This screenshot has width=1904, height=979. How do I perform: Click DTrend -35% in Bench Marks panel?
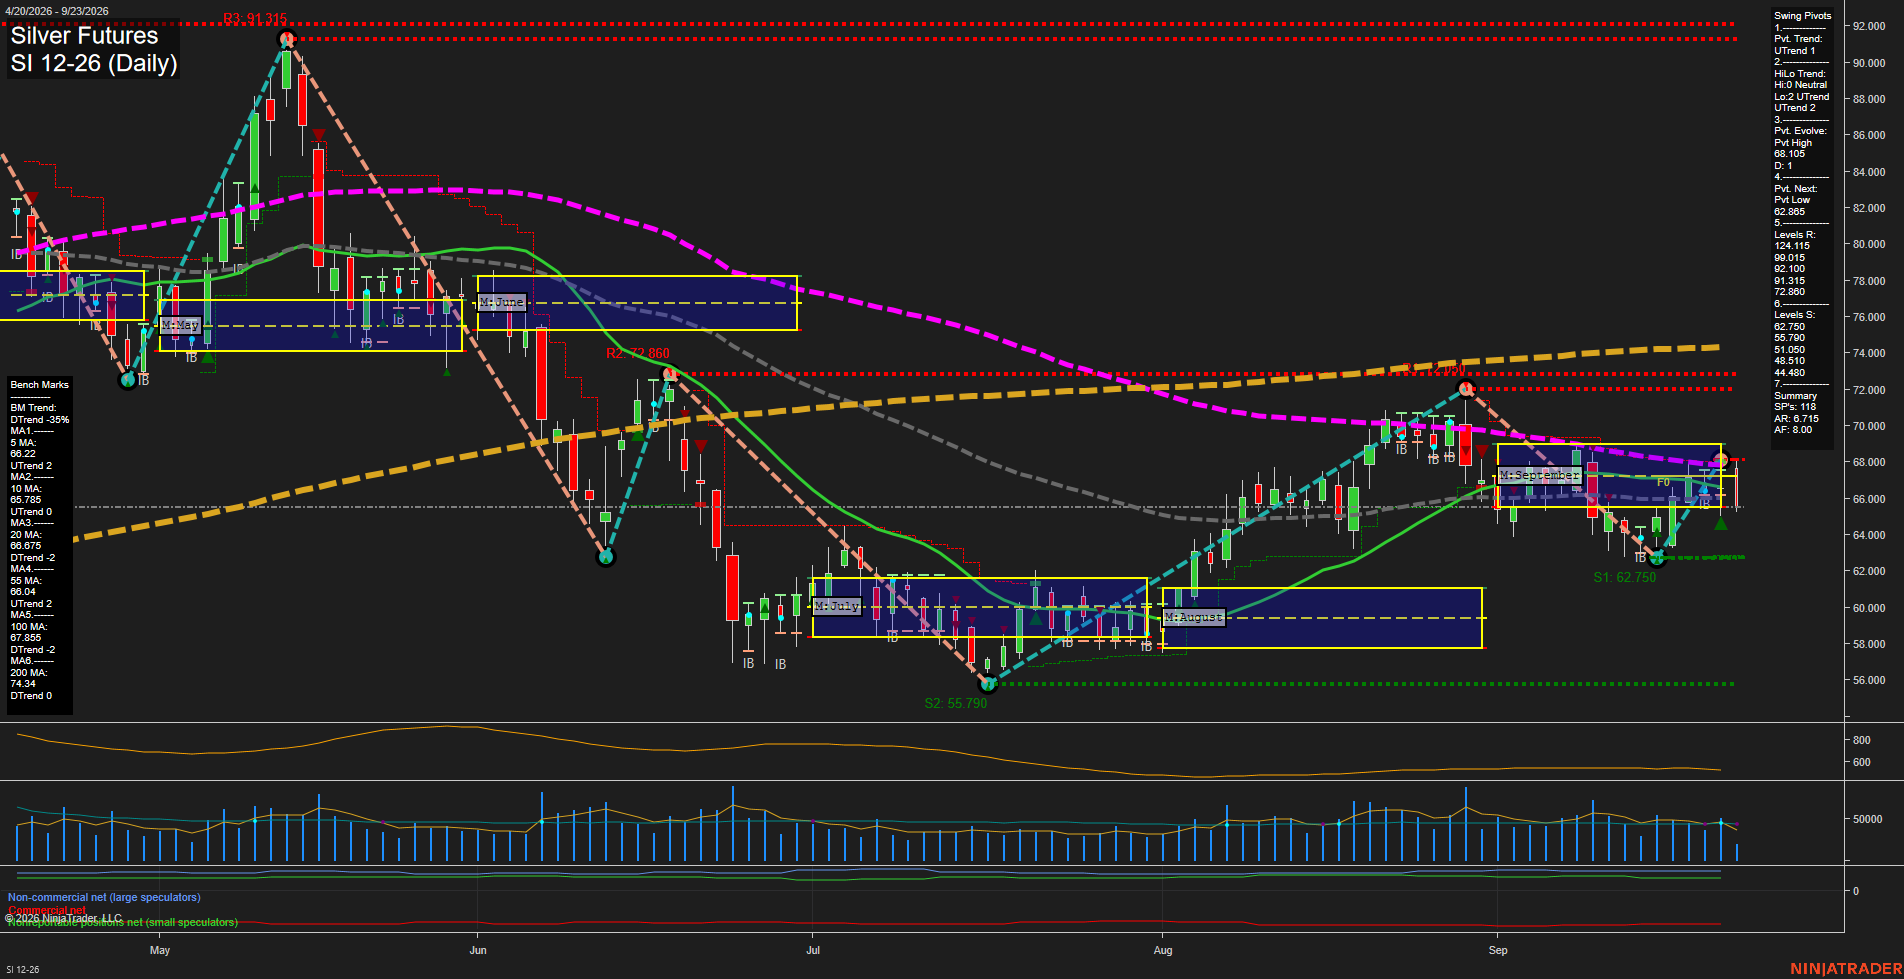40,420
